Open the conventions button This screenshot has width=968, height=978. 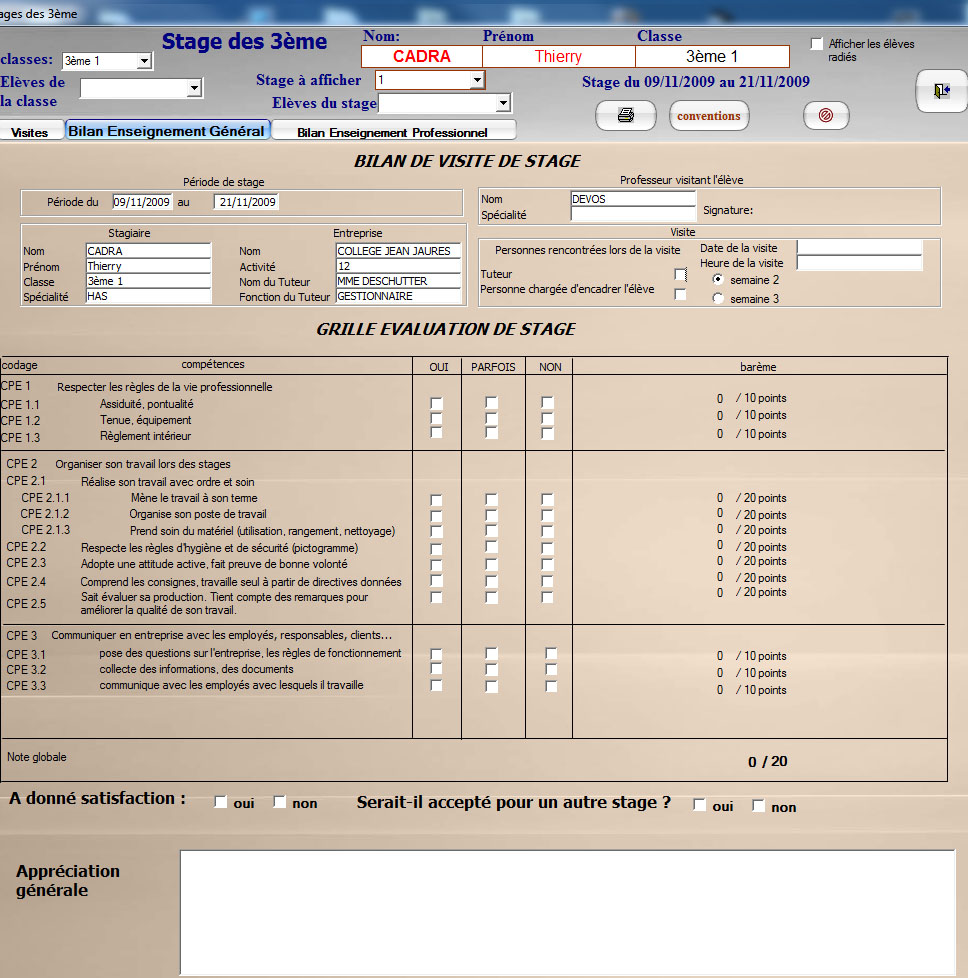click(709, 116)
